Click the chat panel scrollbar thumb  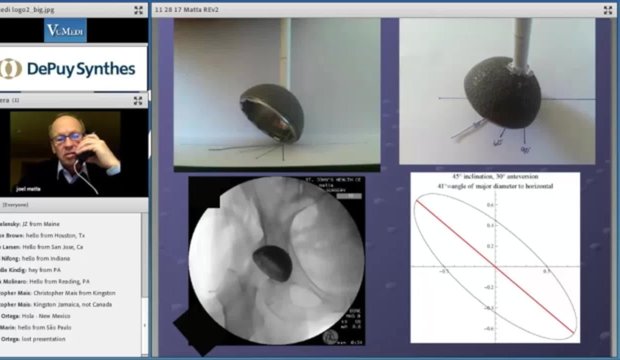pyautogui.click(x=145, y=256)
